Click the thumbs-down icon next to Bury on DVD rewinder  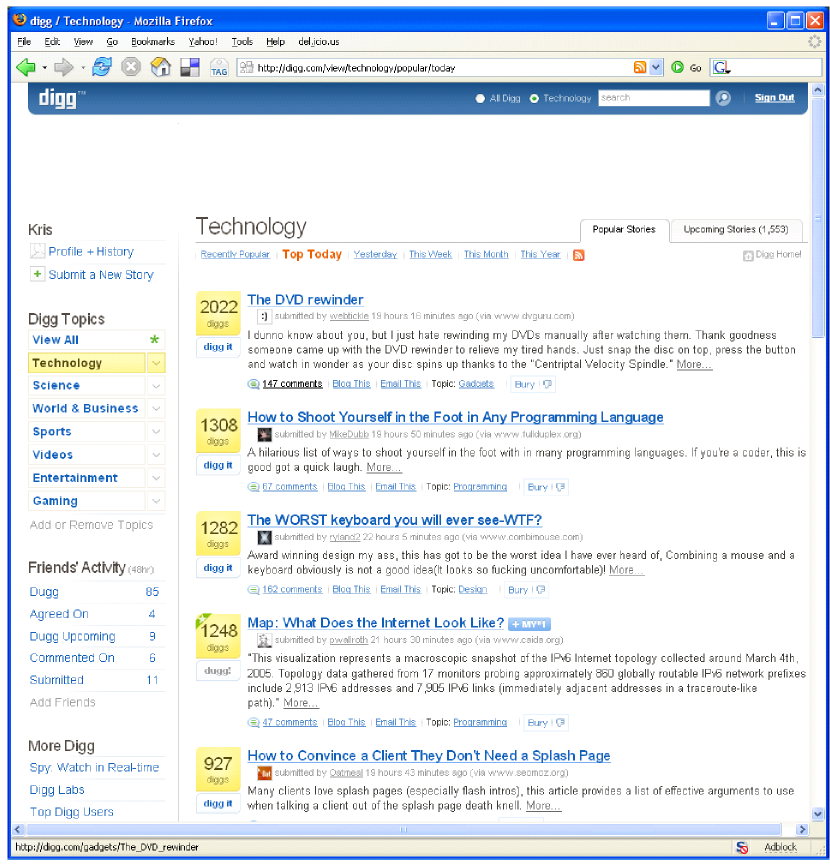[547, 384]
